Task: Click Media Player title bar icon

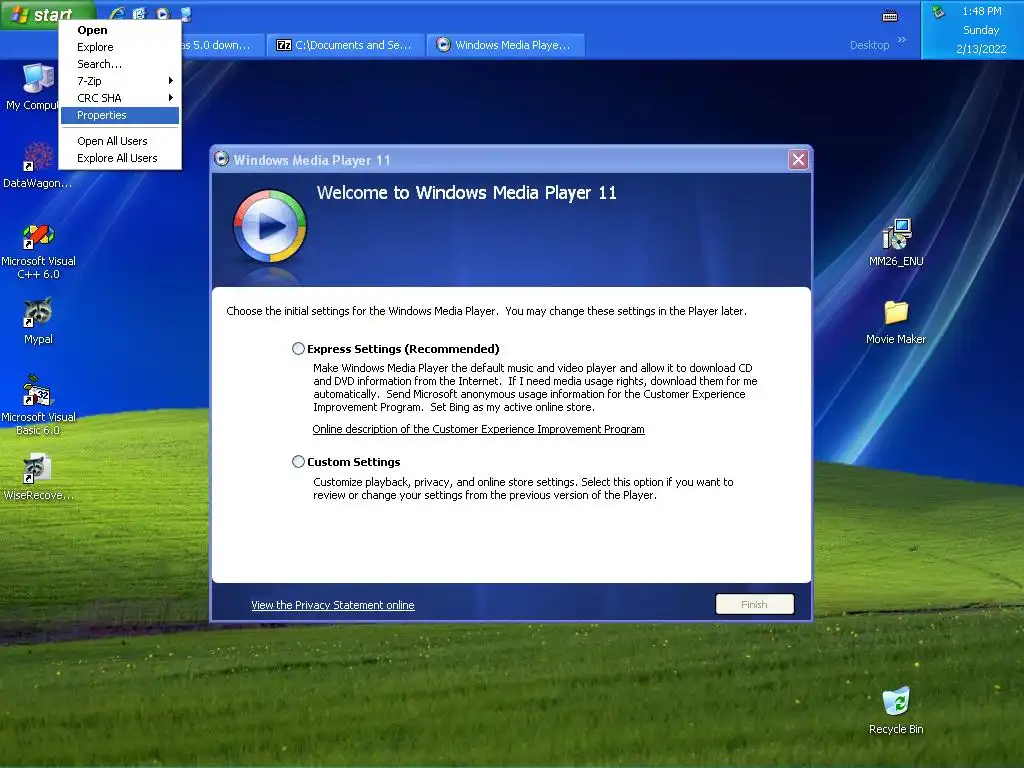Action: pos(222,159)
